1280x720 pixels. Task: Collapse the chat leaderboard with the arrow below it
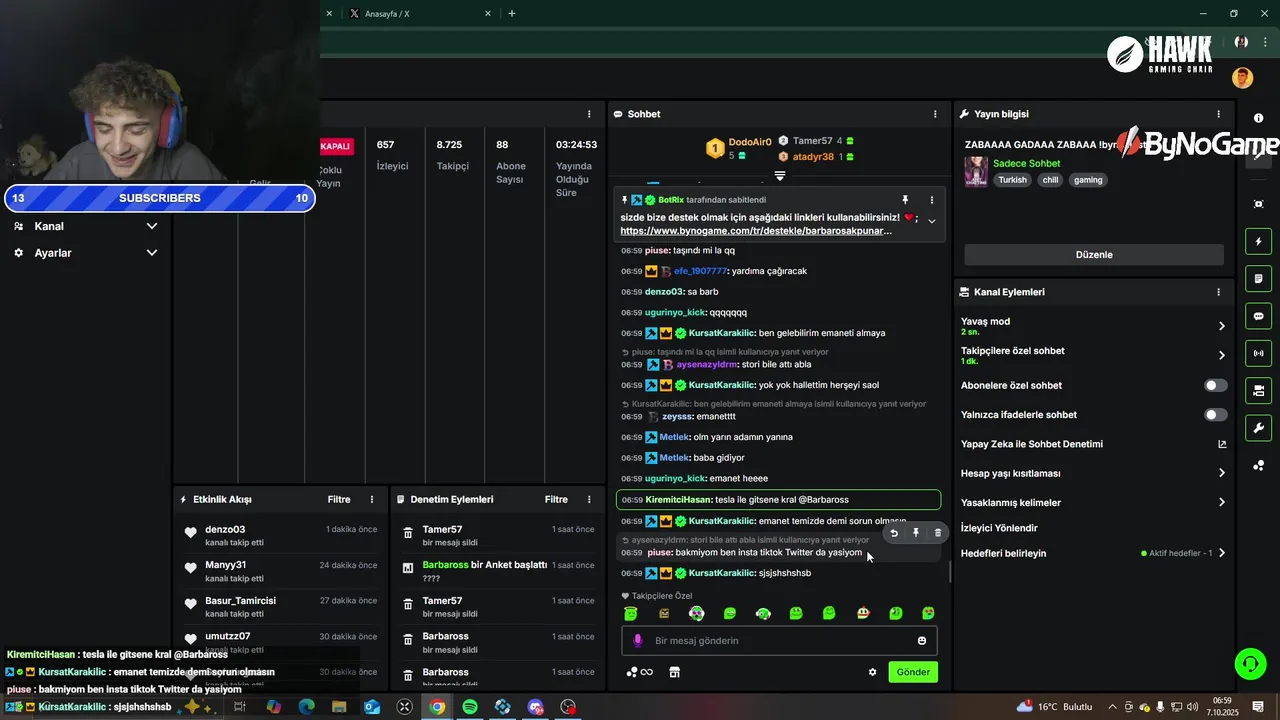[x=780, y=175]
